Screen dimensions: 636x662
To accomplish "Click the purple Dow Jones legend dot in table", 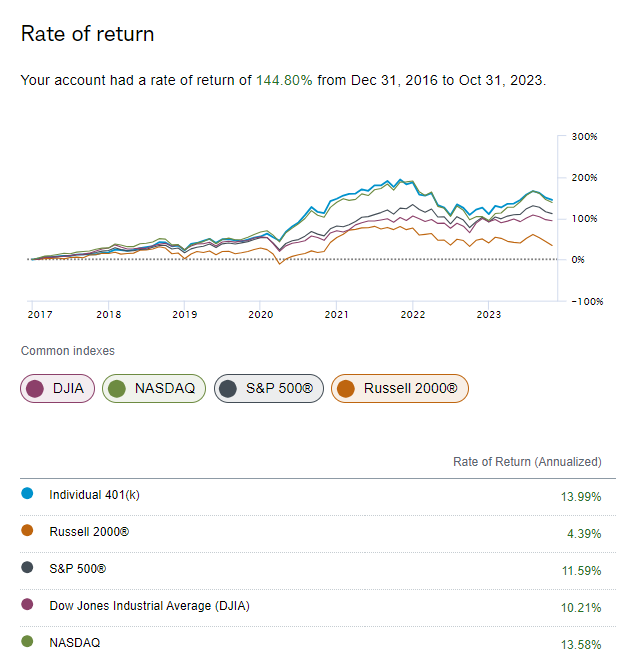I will pyautogui.click(x=26, y=605).
